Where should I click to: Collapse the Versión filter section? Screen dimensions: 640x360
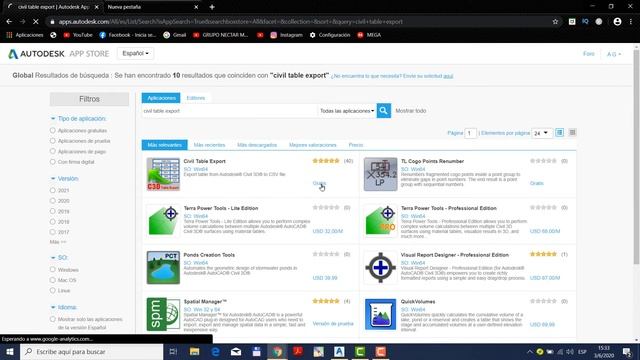pyautogui.click(x=64, y=178)
